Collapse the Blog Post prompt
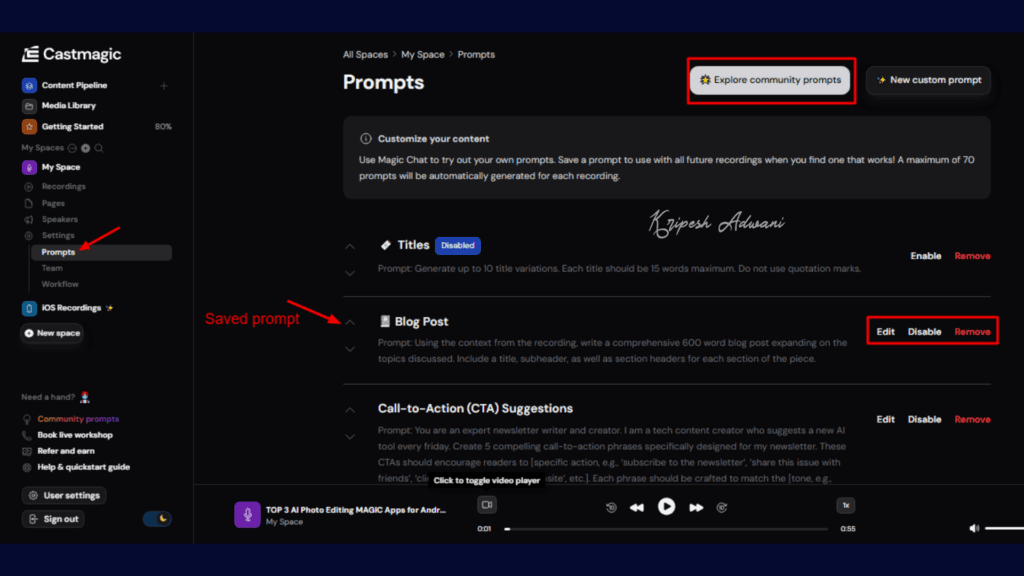This screenshot has width=1024, height=576. [x=350, y=324]
